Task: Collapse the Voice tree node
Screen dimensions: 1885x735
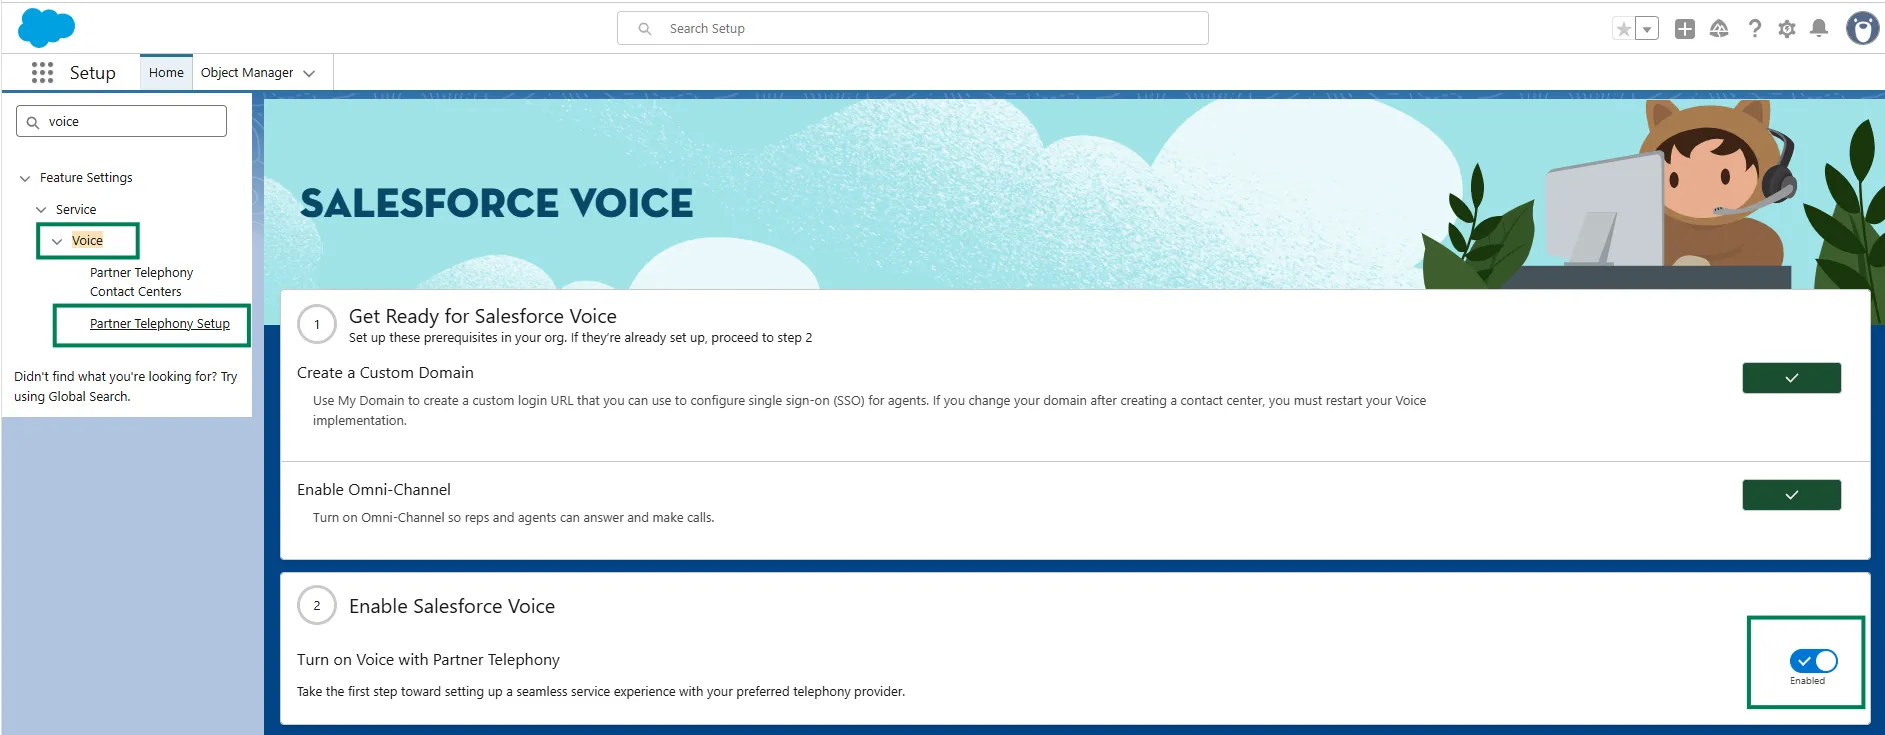Action: point(57,241)
